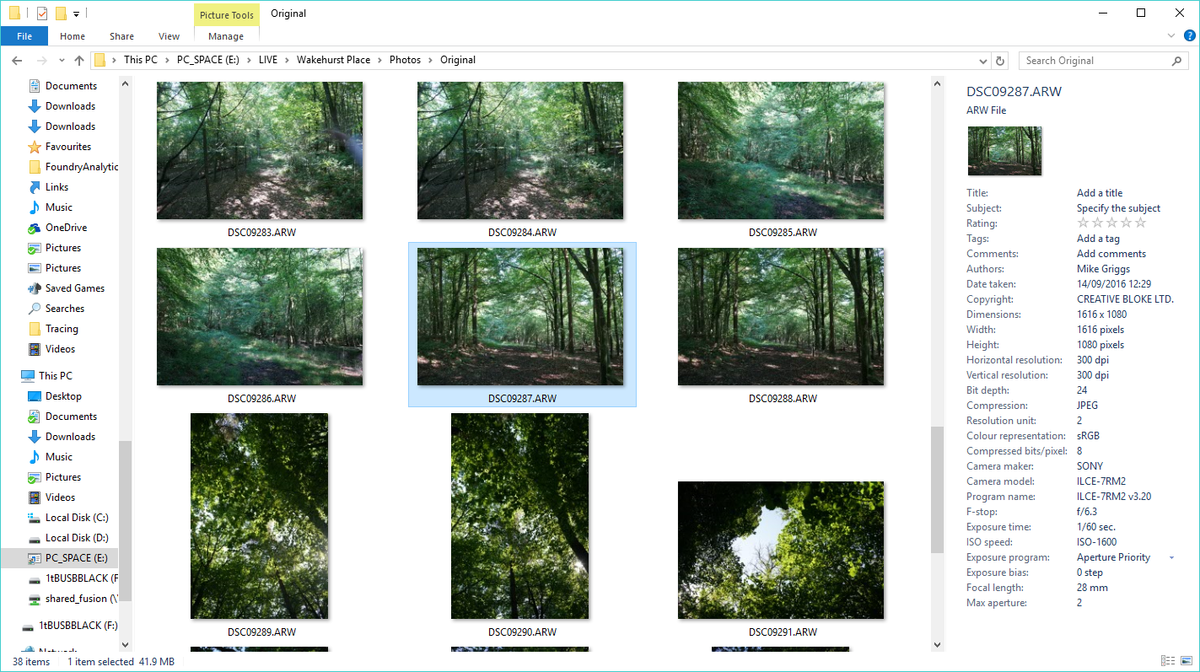The image size is (1200, 672).
Task: Switch to large thumbnails view in status bar
Action: pyautogui.click(x=1186, y=660)
